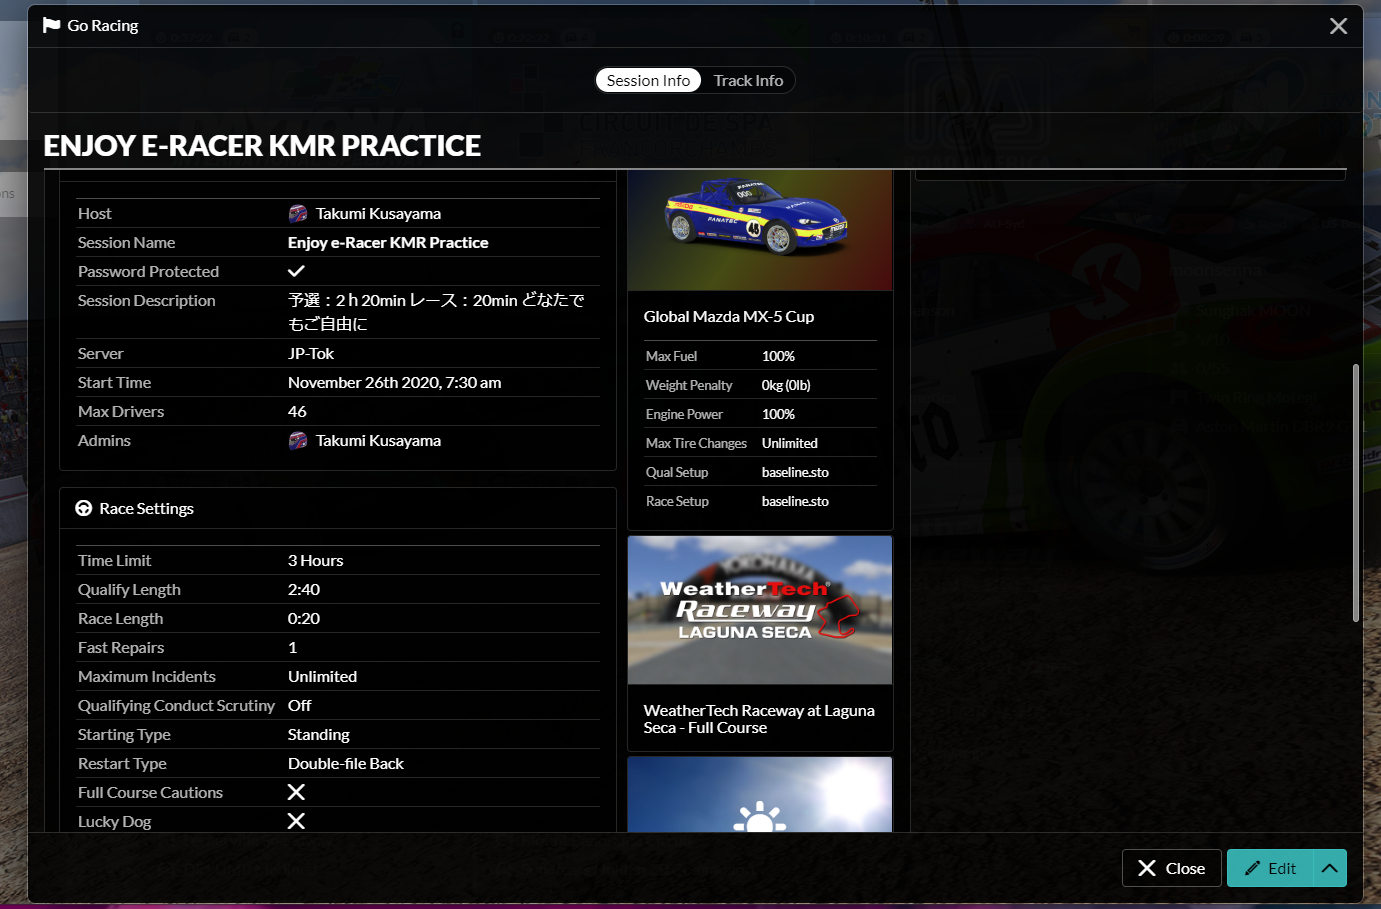Click the Full Course Cautions X mark
This screenshot has height=909, width=1381.
pyautogui.click(x=296, y=792)
